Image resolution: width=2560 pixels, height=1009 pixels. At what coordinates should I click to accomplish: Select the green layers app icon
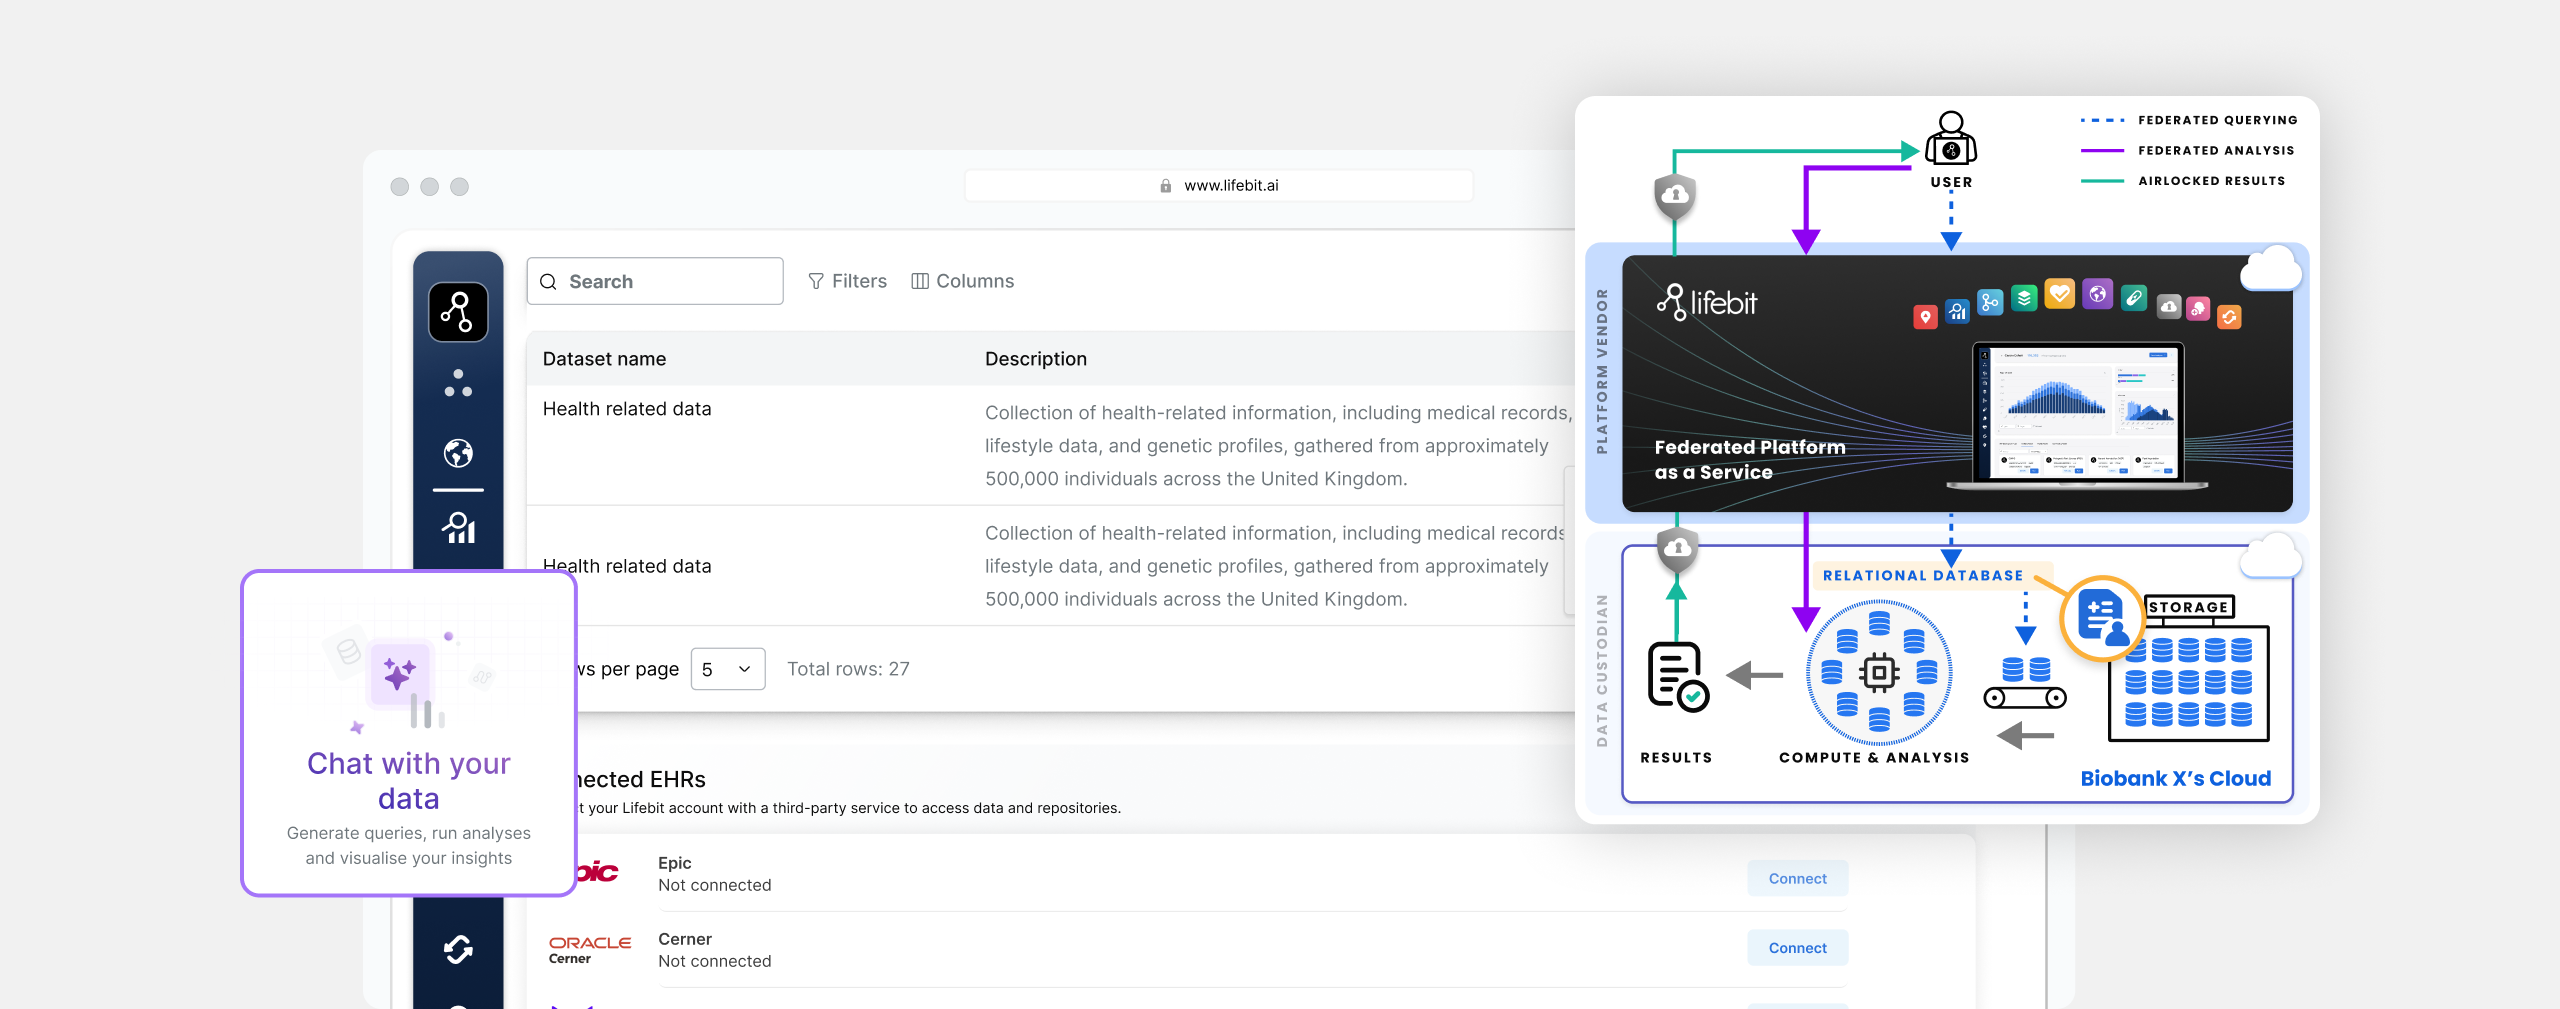click(x=2024, y=298)
